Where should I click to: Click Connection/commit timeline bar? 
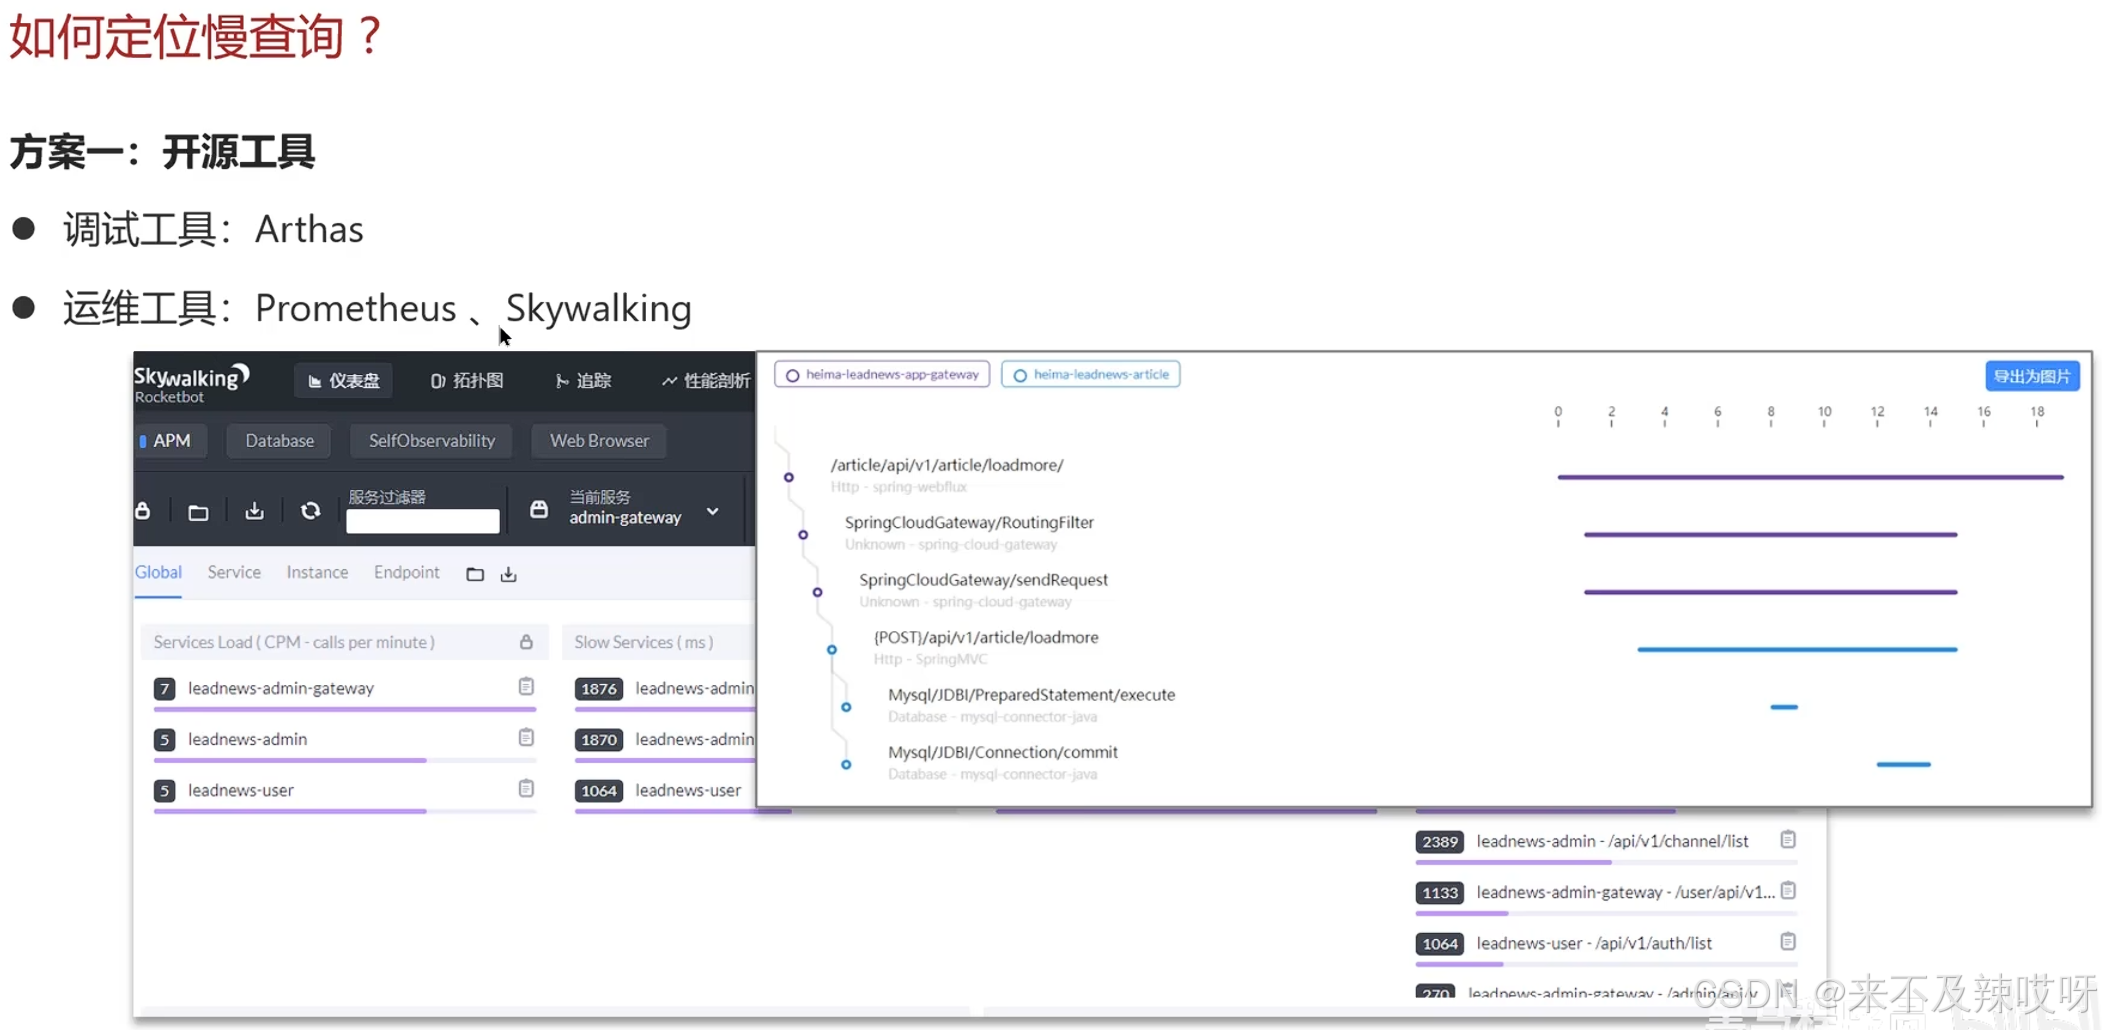(1903, 765)
